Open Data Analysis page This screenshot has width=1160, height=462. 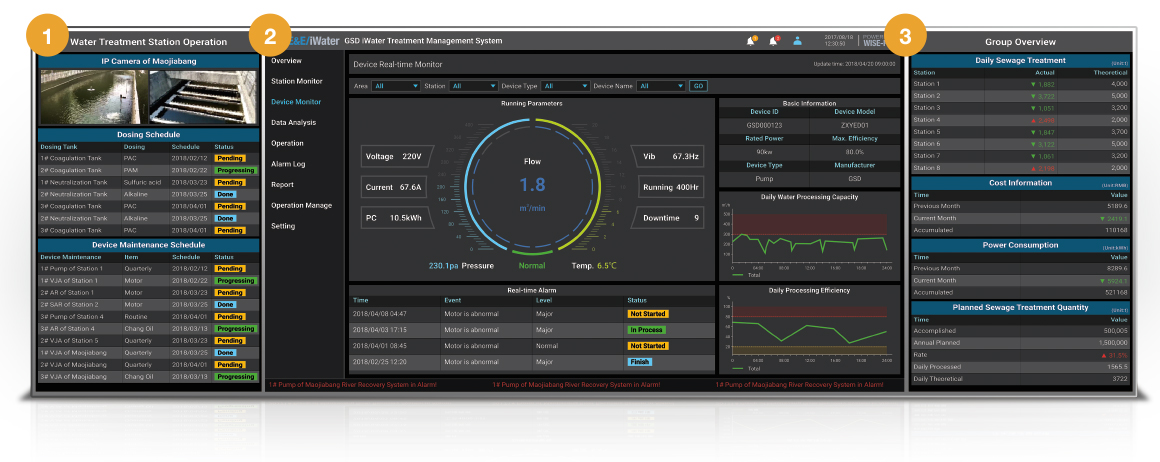pyautogui.click(x=294, y=122)
